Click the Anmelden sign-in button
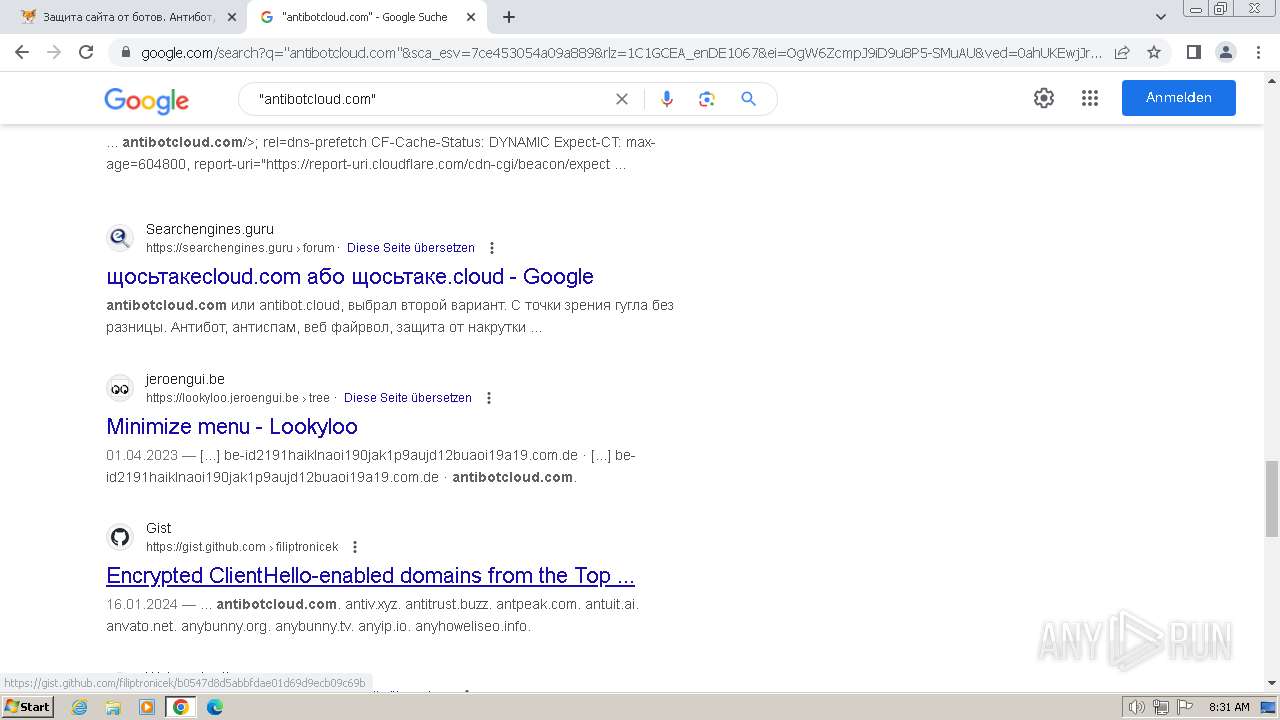Viewport: 1280px width, 720px height. 1179,98
